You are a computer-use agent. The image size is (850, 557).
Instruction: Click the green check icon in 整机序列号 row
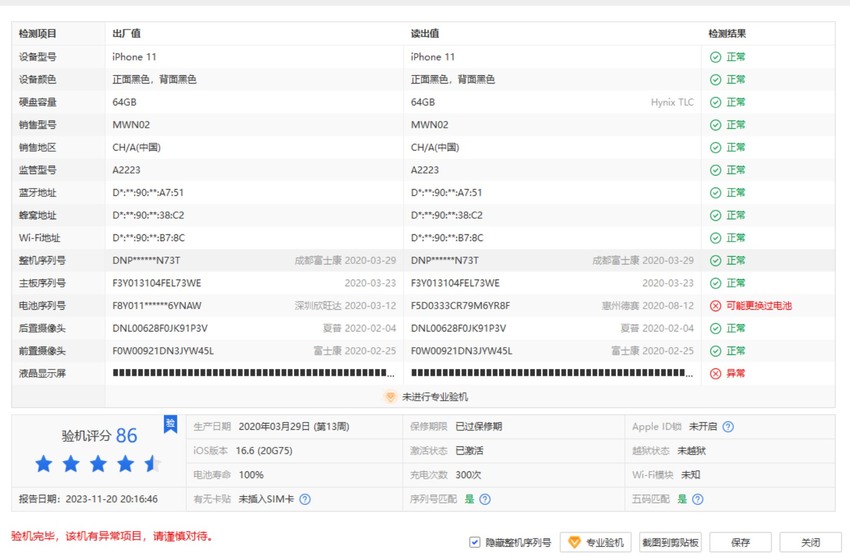tap(716, 261)
